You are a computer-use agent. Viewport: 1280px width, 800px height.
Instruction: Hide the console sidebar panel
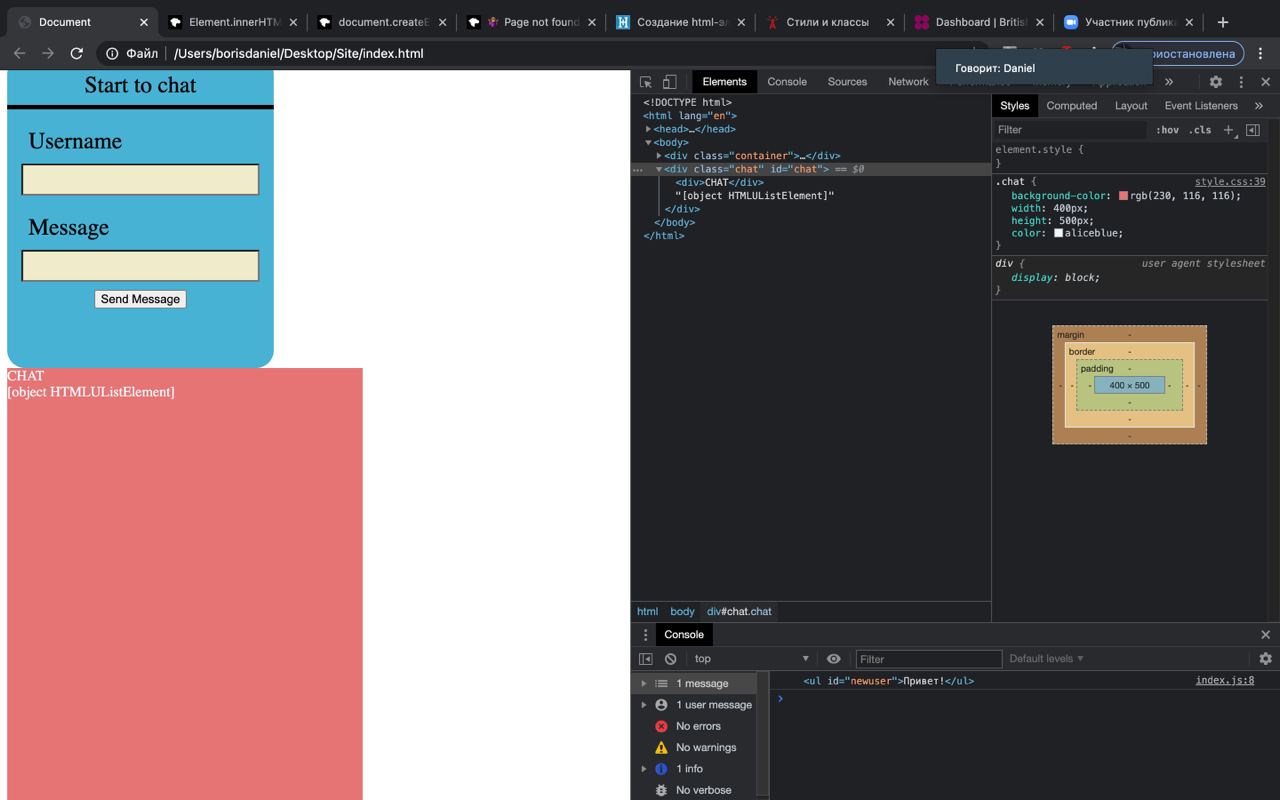point(646,659)
